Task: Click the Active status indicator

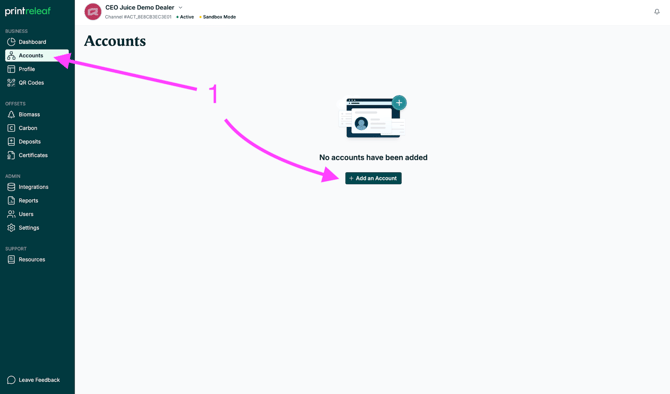Action: point(185,17)
